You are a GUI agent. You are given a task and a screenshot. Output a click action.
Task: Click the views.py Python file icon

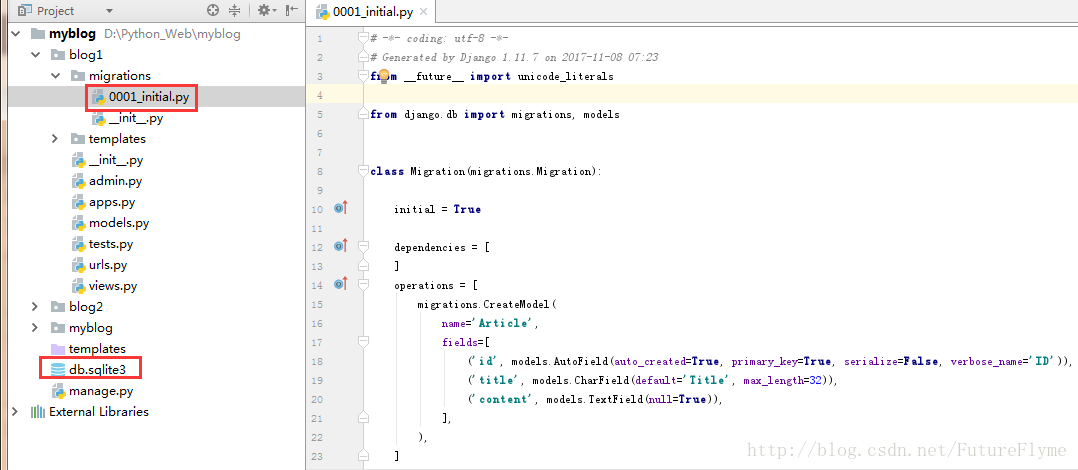pyautogui.click(x=78, y=287)
